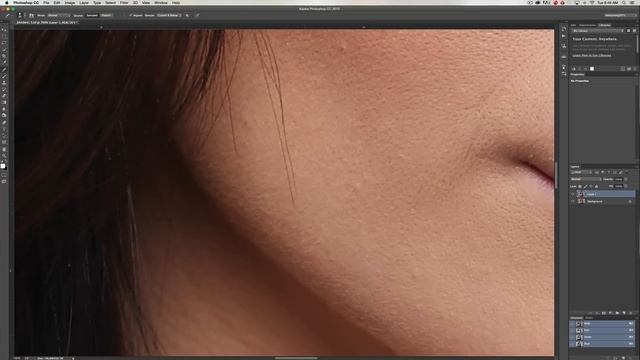Select the Rectangular Marquee tool

pos(4,36)
